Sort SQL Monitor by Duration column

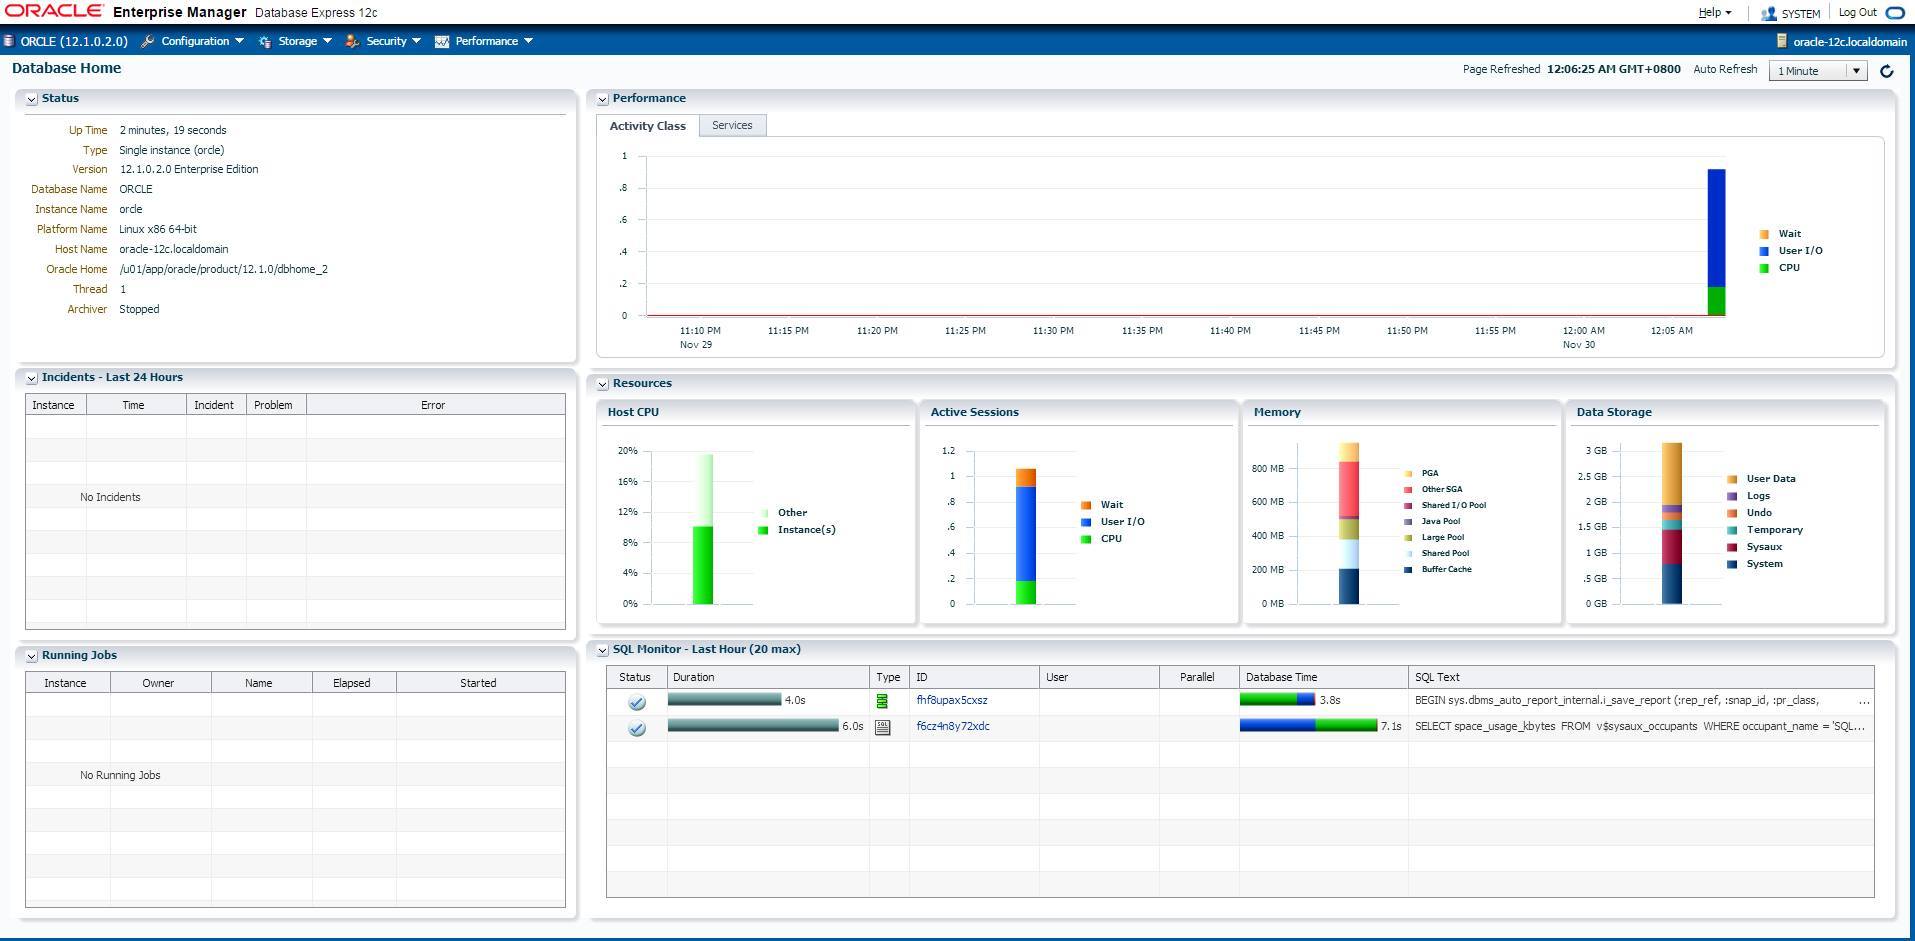click(768, 677)
